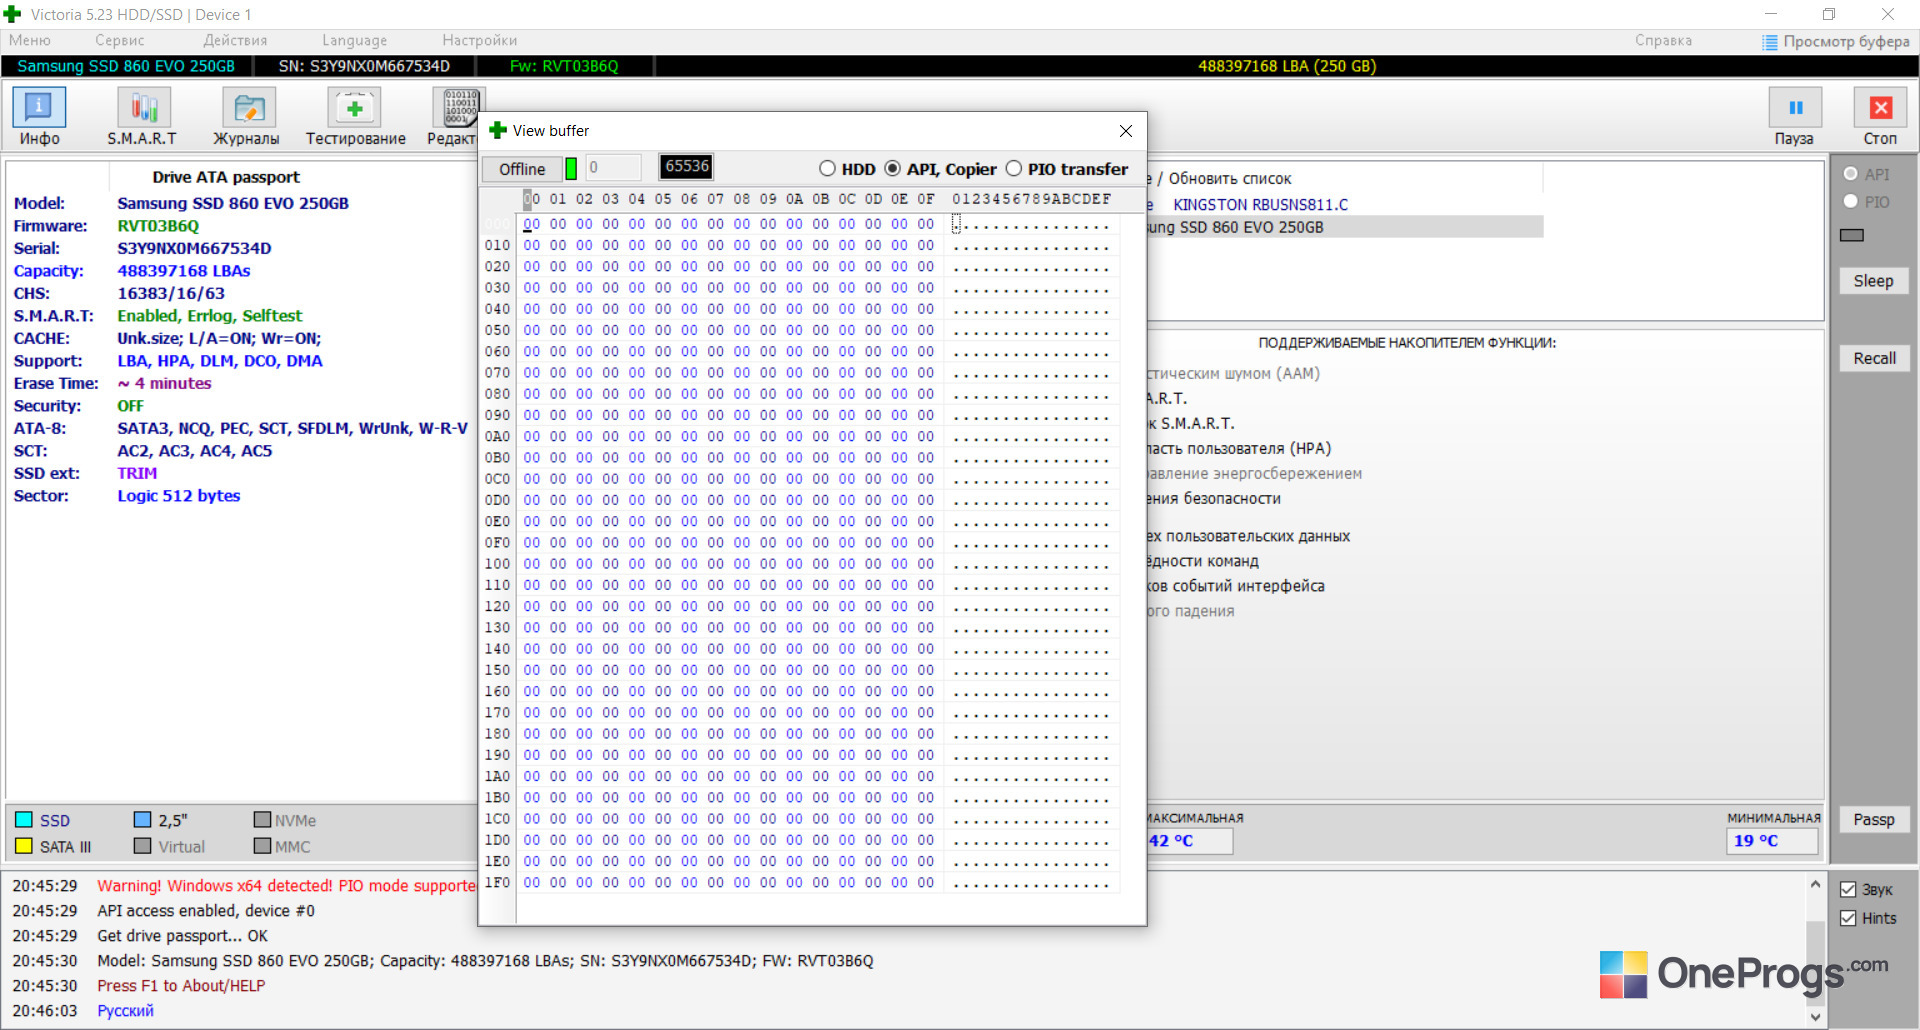Select KINGSTON RBUSNS811.C in device list
1920x1030 pixels.
click(x=1260, y=205)
